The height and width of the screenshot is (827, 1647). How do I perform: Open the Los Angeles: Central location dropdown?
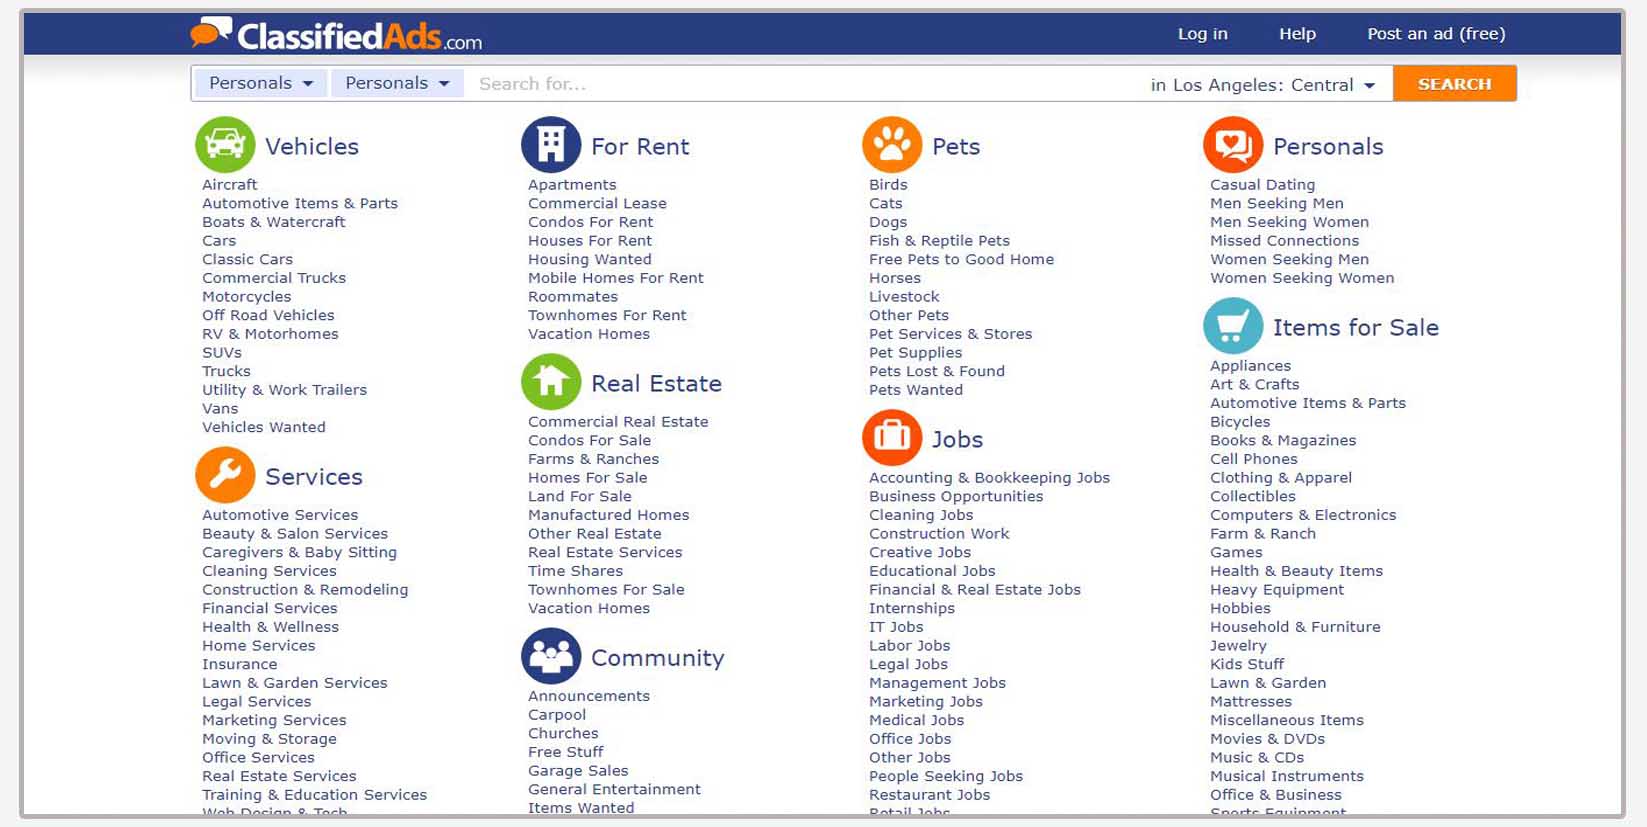(x=1263, y=85)
